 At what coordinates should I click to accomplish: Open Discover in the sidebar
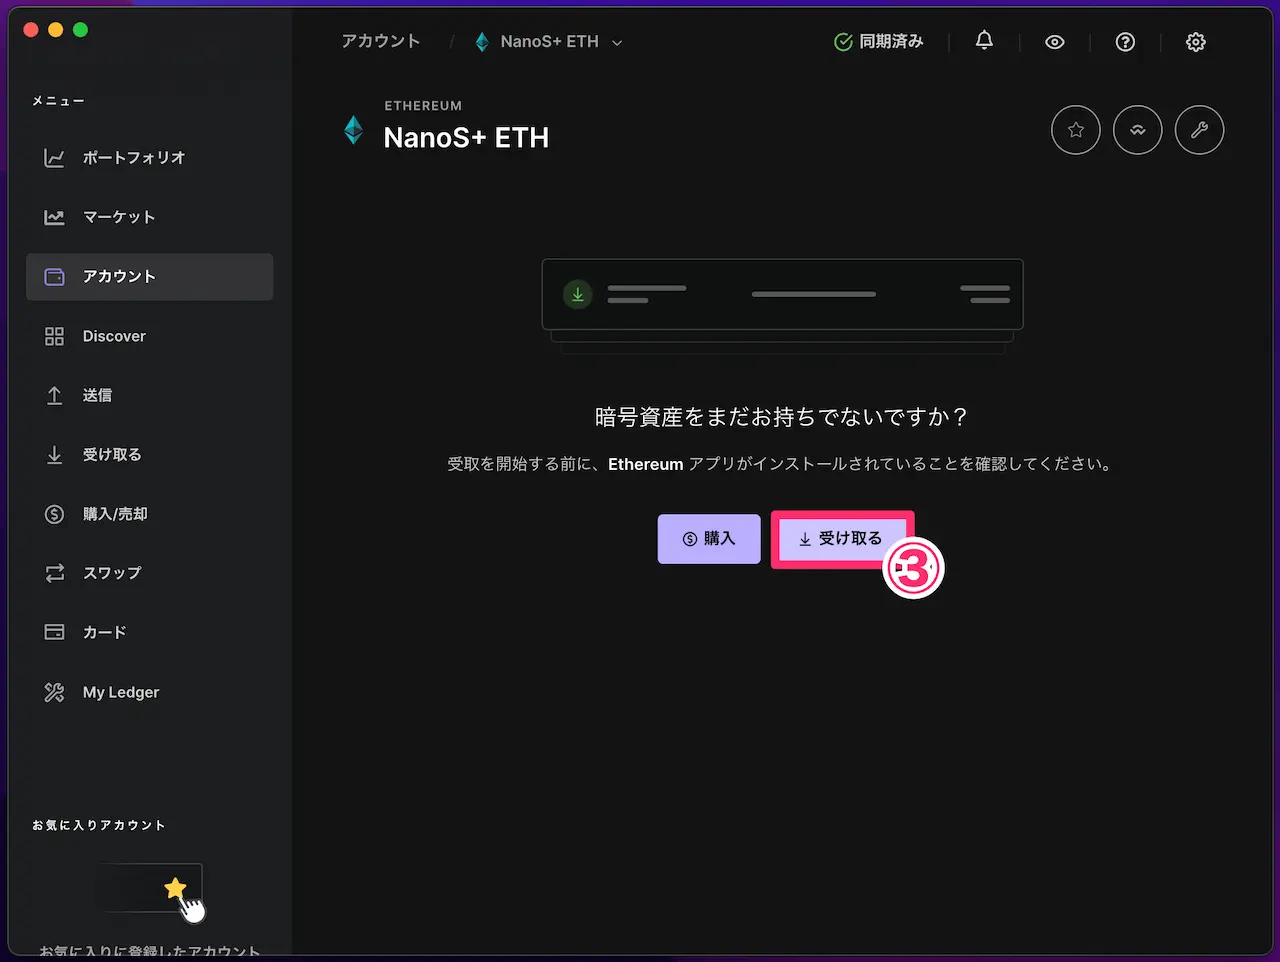pos(149,336)
